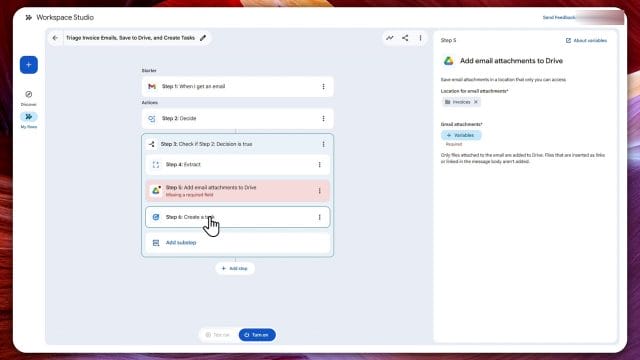Remove the Invoices folder chip
The height and width of the screenshot is (360, 640).
476,102
